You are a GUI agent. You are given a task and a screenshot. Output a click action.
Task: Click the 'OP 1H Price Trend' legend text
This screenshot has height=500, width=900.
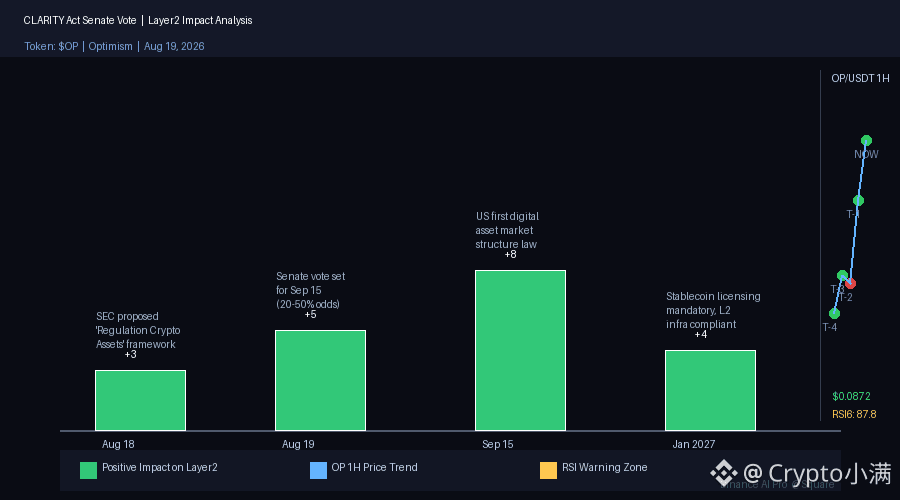click(x=374, y=467)
